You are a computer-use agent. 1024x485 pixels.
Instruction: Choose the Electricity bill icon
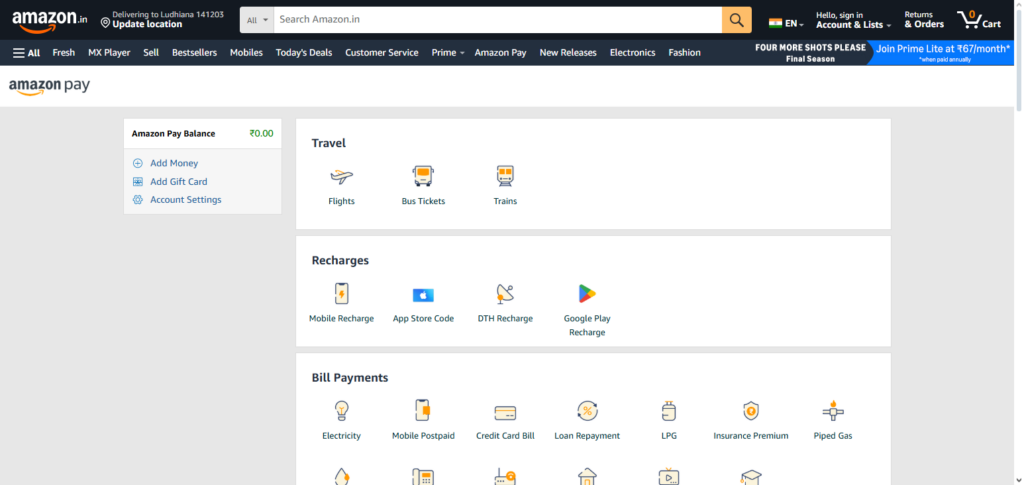[x=342, y=411]
